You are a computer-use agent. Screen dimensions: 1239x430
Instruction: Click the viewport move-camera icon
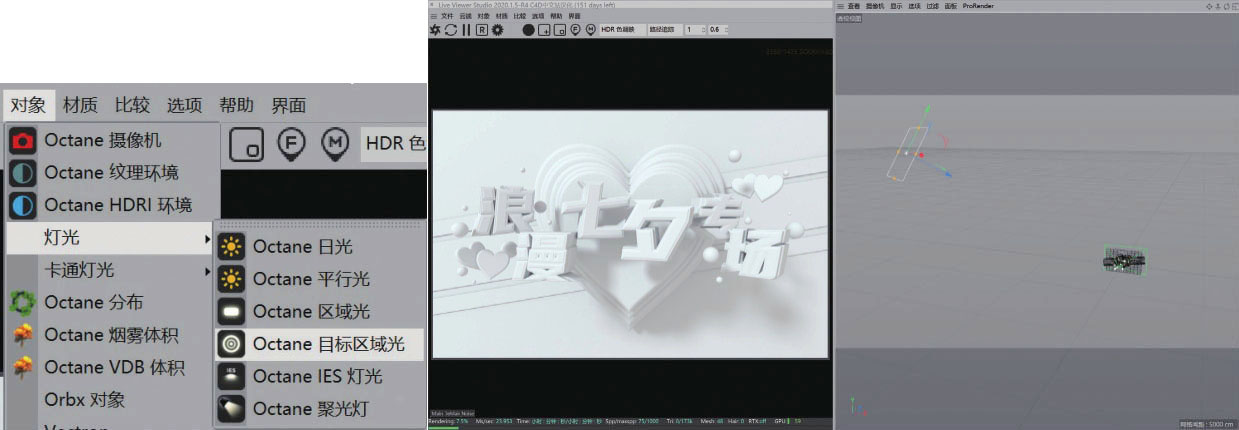pos(1209,6)
